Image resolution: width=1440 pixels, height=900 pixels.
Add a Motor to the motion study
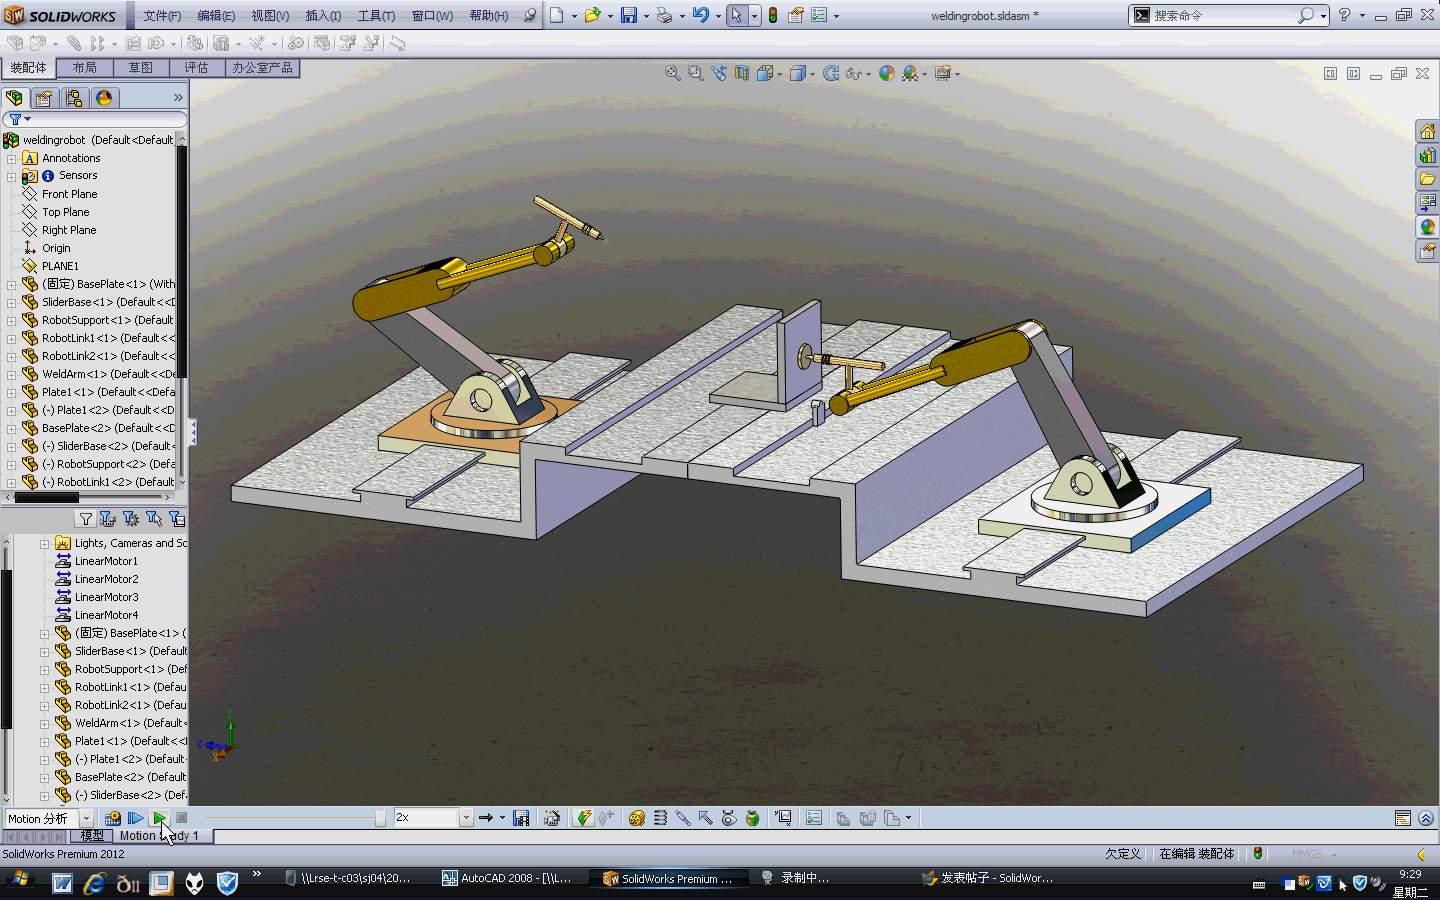point(637,818)
